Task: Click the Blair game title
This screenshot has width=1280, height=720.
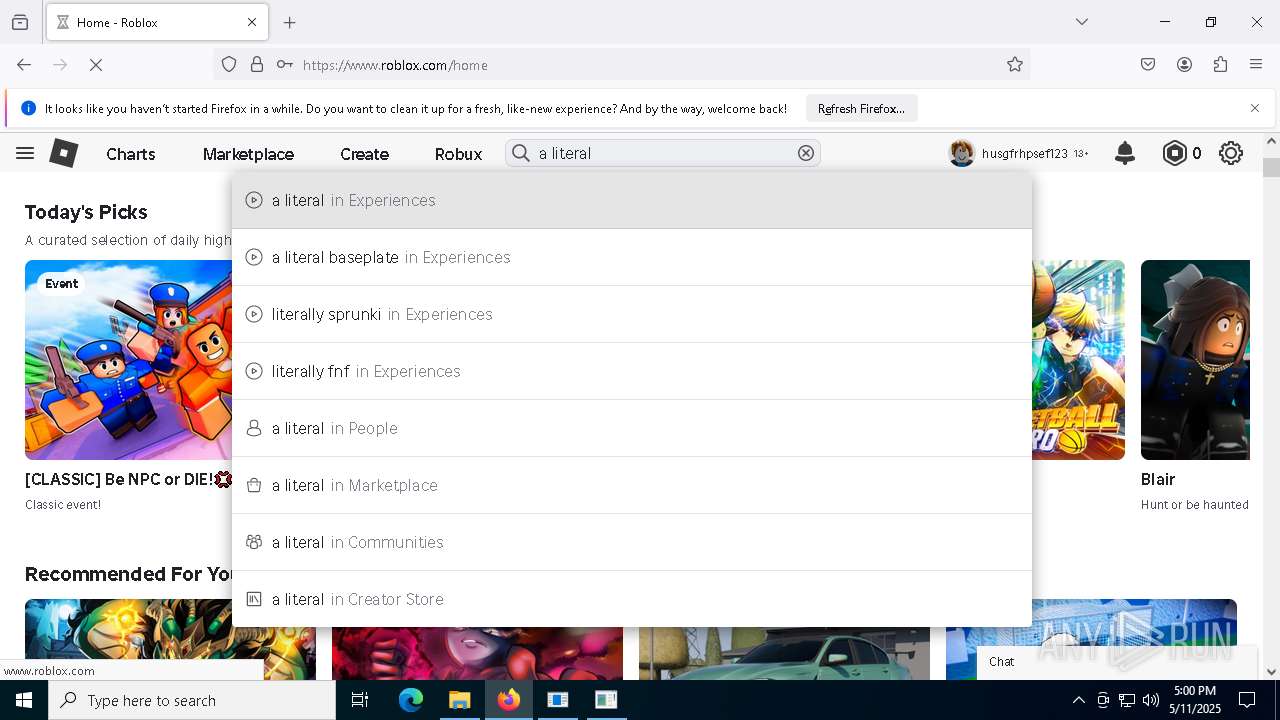Action: [1158, 479]
